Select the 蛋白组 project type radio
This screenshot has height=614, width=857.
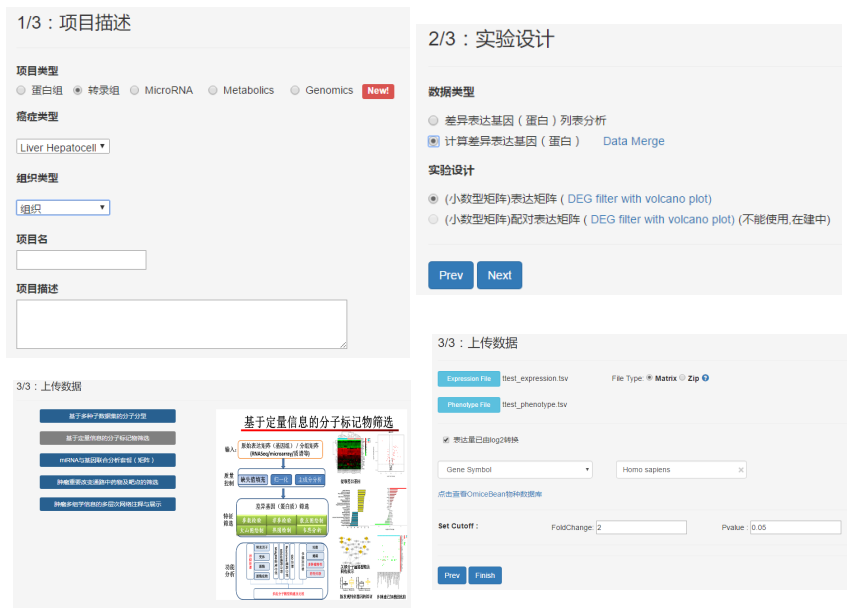pyautogui.click(x=21, y=90)
